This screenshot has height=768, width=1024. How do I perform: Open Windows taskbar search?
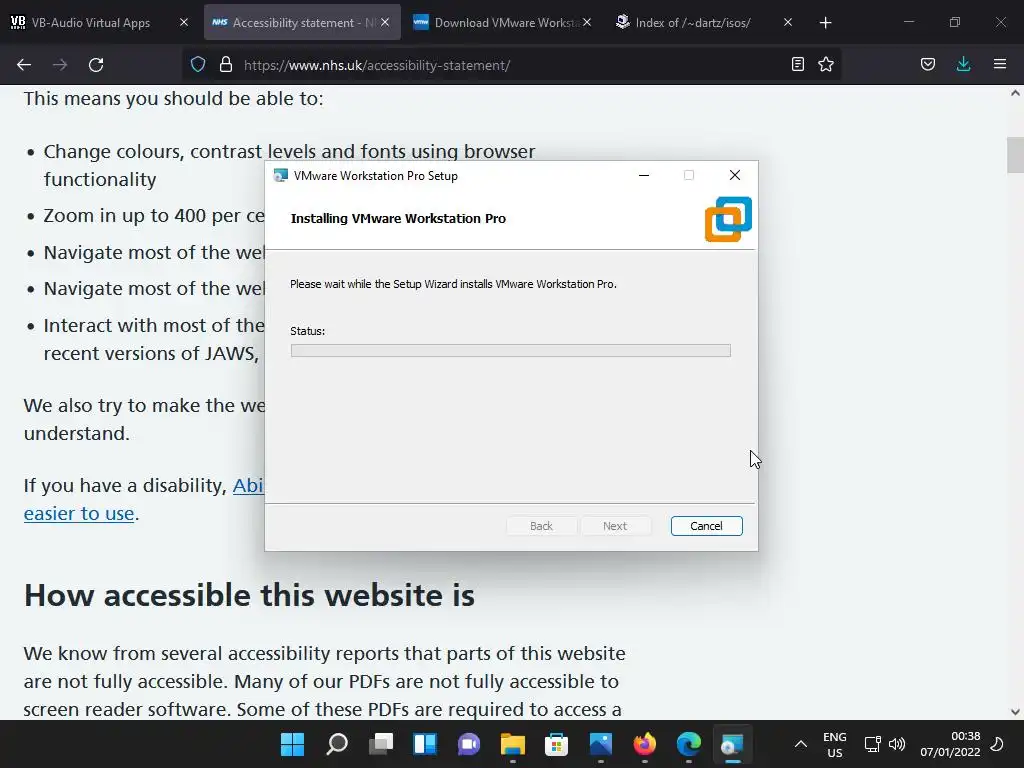click(337, 744)
